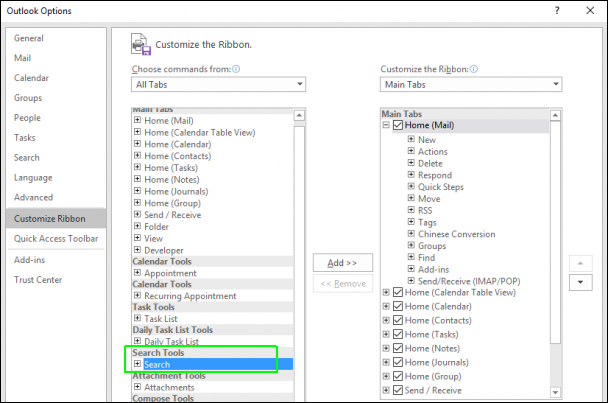608x403 pixels.
Task: Close the Outlook Options dialog
Action: point(590,10)
